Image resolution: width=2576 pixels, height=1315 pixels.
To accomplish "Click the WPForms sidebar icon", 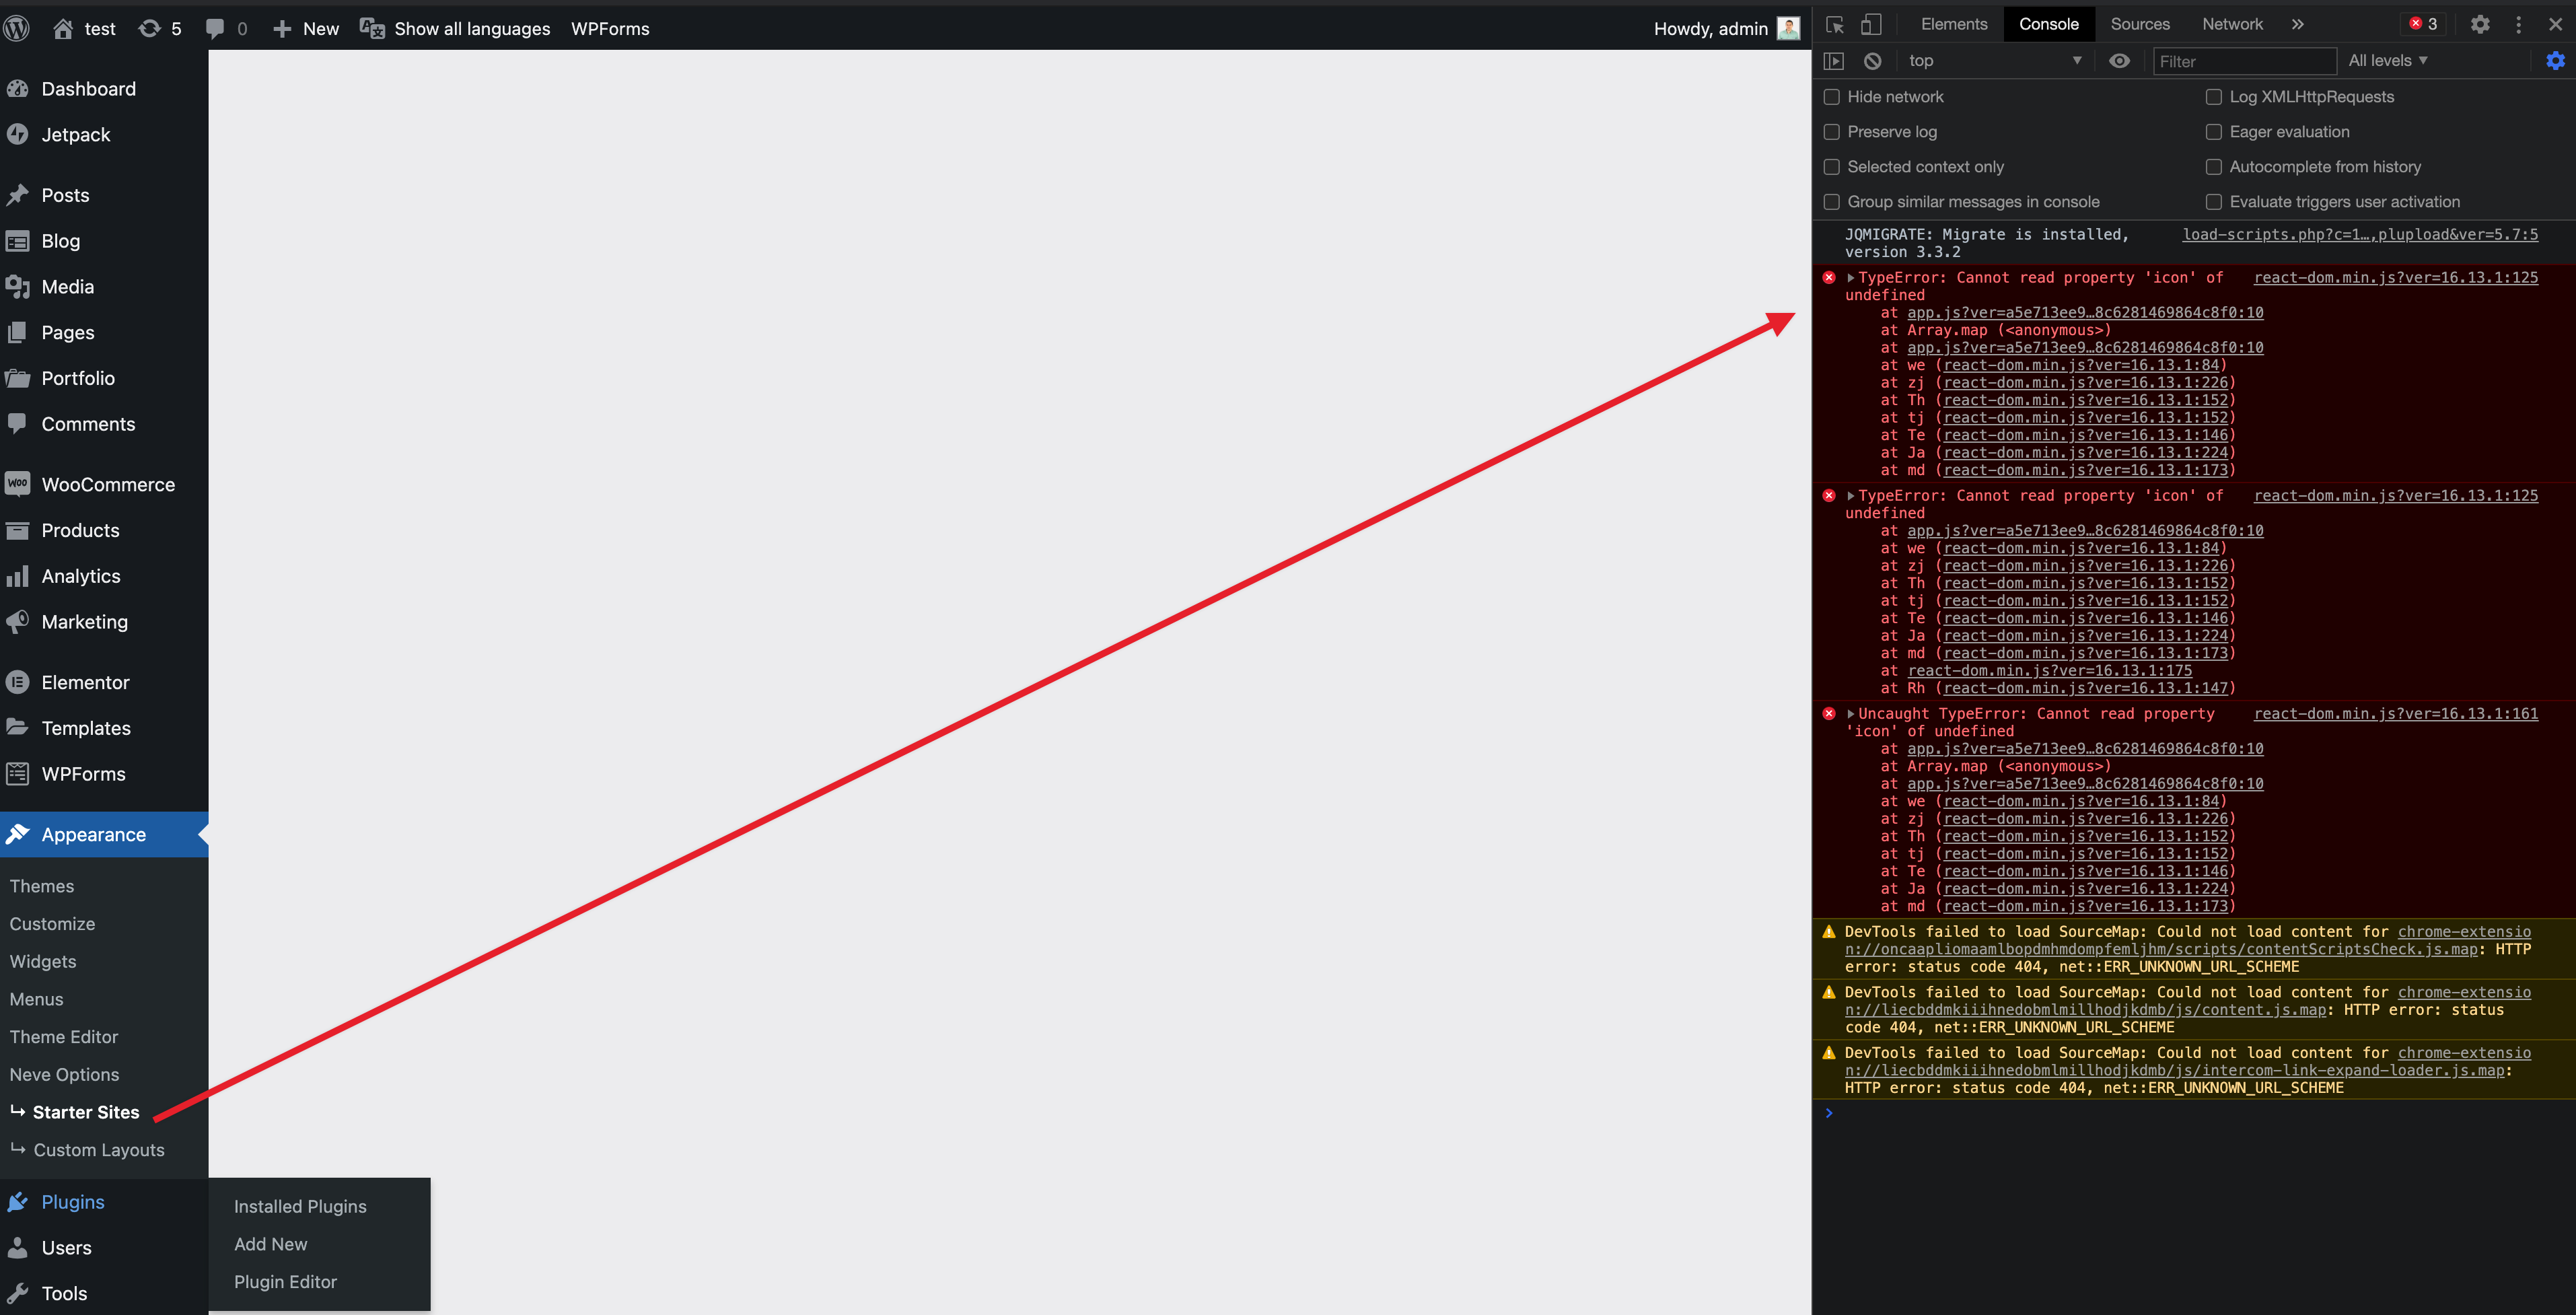I will coord(18,774).
